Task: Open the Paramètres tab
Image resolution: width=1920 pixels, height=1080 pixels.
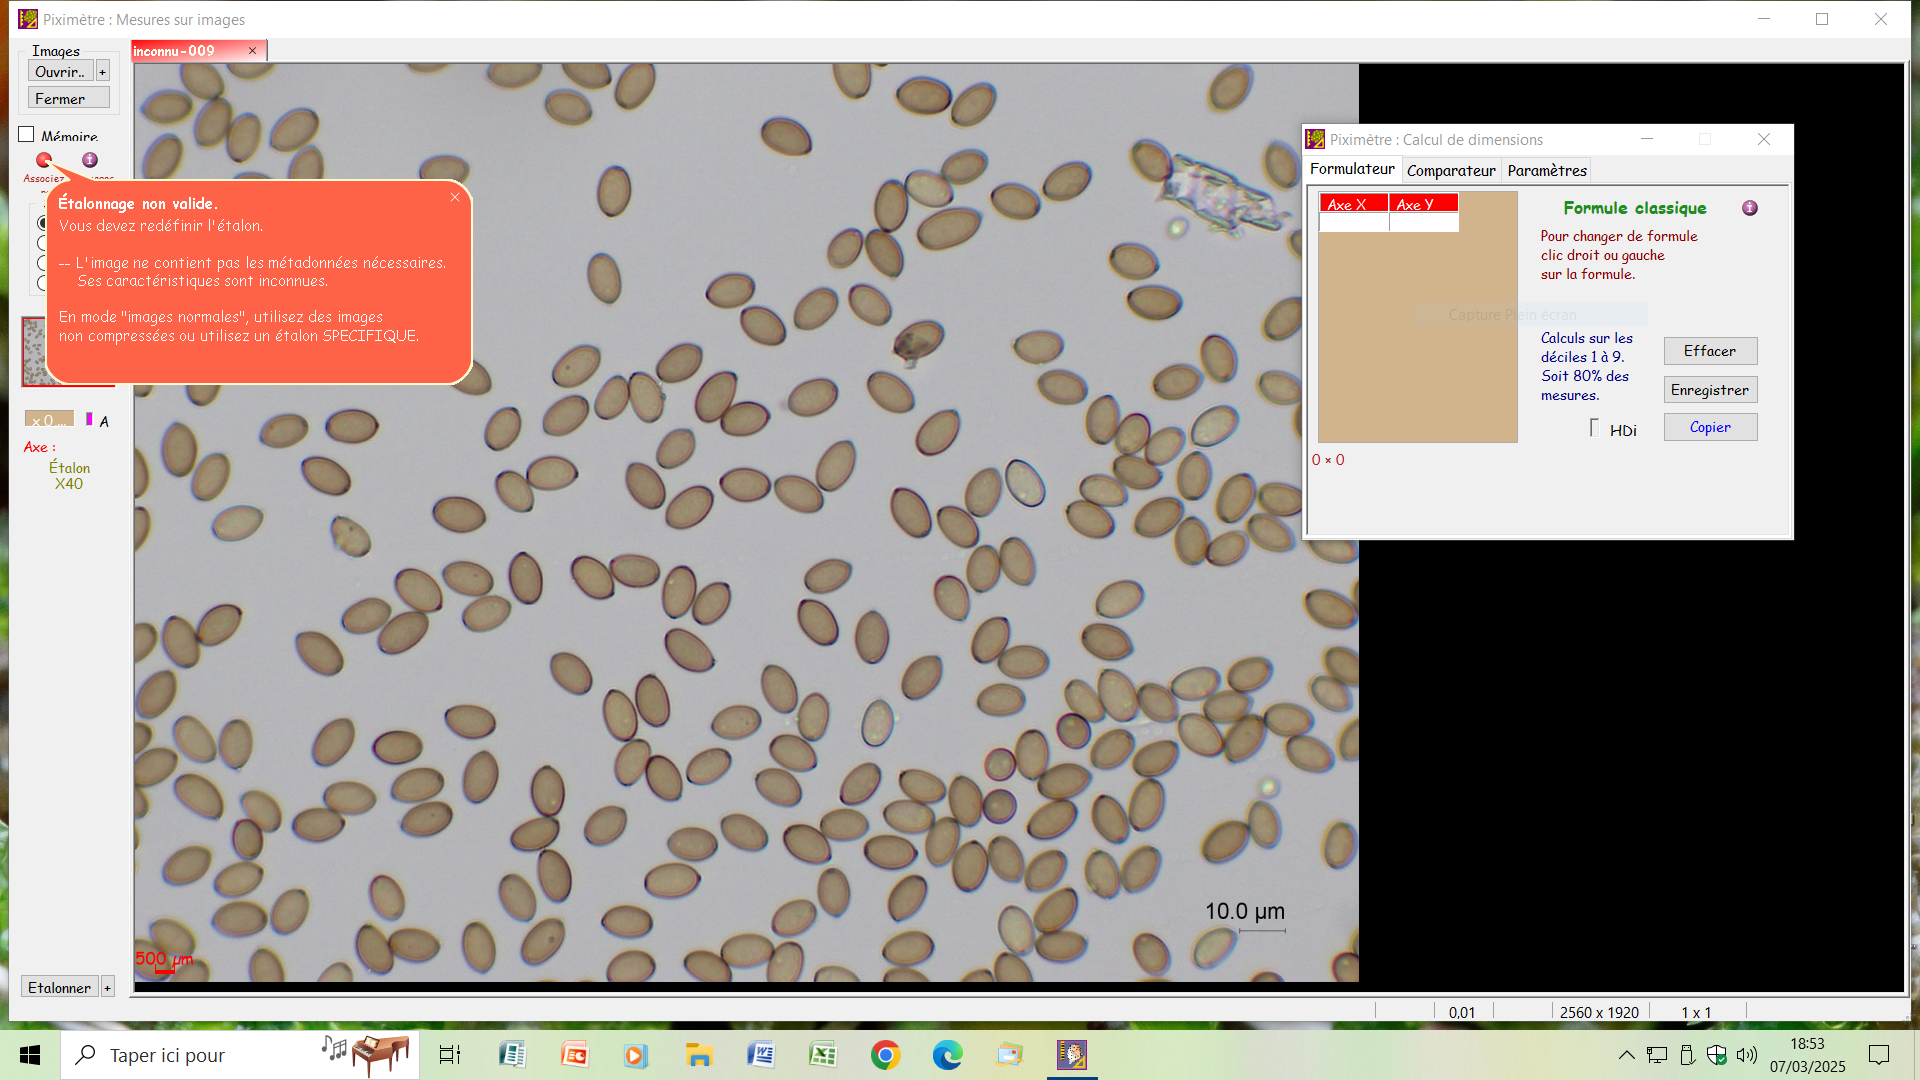Action: tap(1546, 170)
